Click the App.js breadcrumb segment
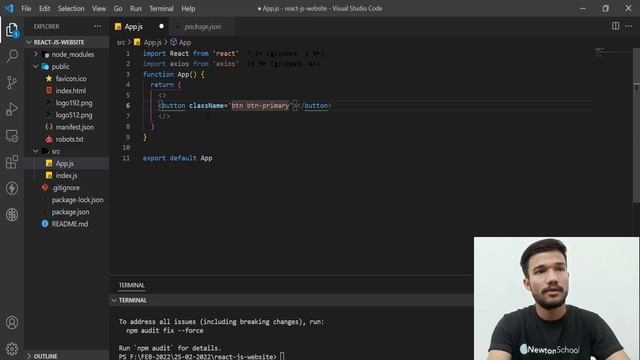The image size is (640, 360). point(148,42)
